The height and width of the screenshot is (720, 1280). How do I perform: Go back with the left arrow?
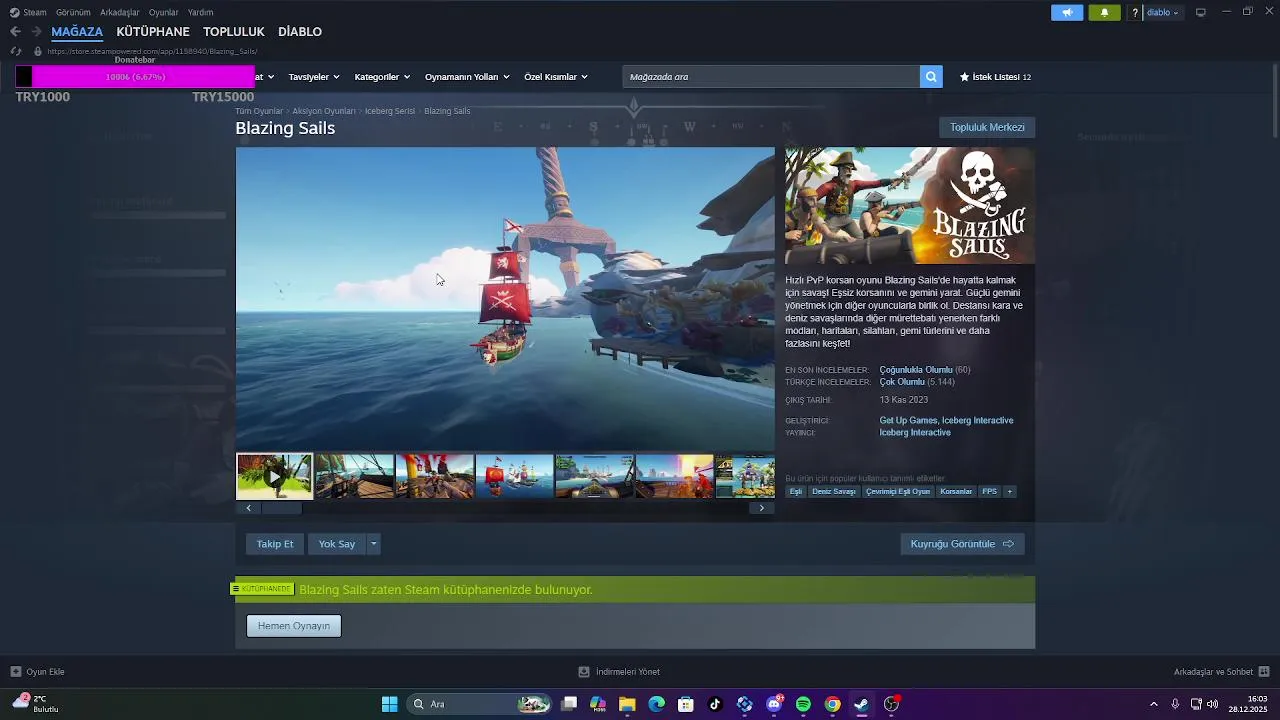pyautogui.click(x=15, y=32)
